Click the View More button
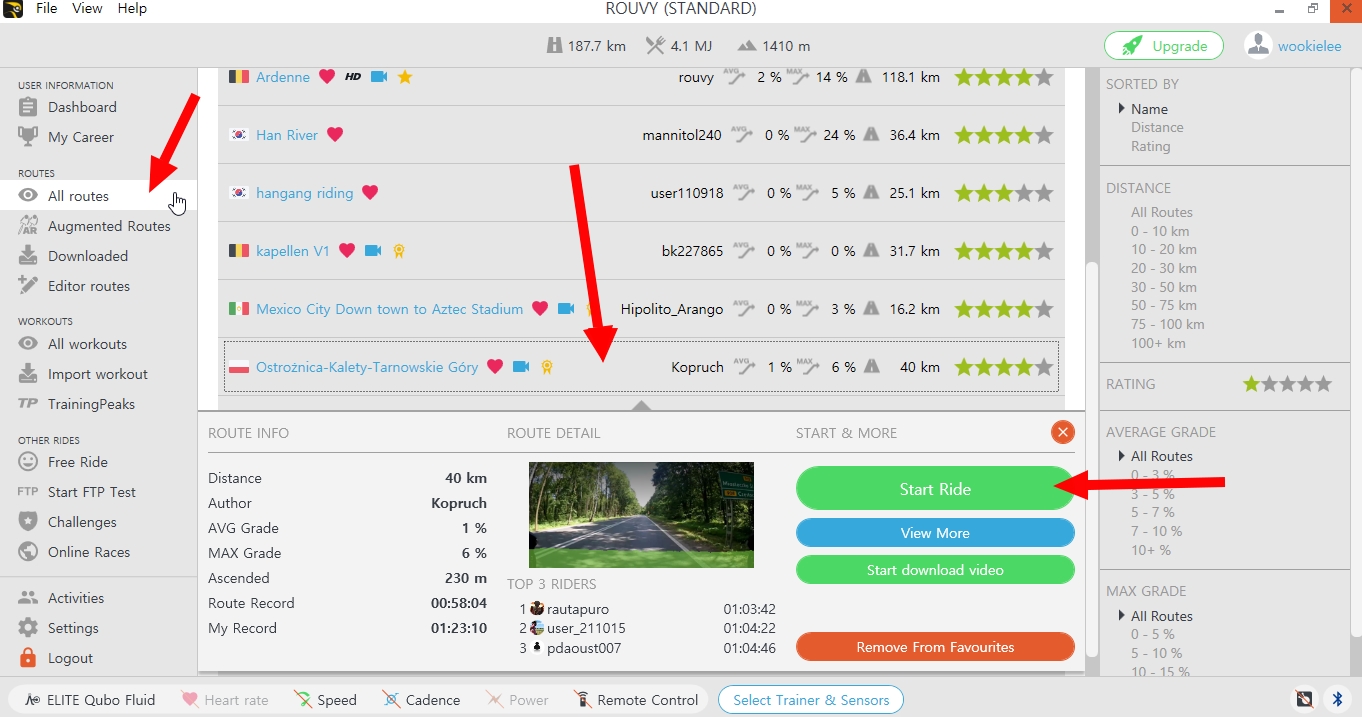 [x=935, y=533]
